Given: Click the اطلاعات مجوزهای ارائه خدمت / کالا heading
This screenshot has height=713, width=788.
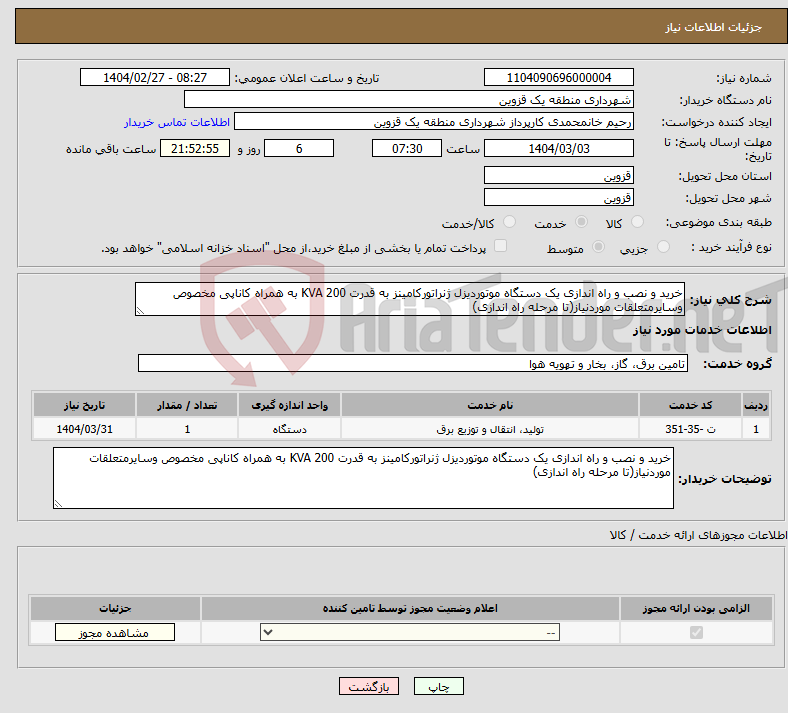Looking at the screenshot, I should coord(698,535).
